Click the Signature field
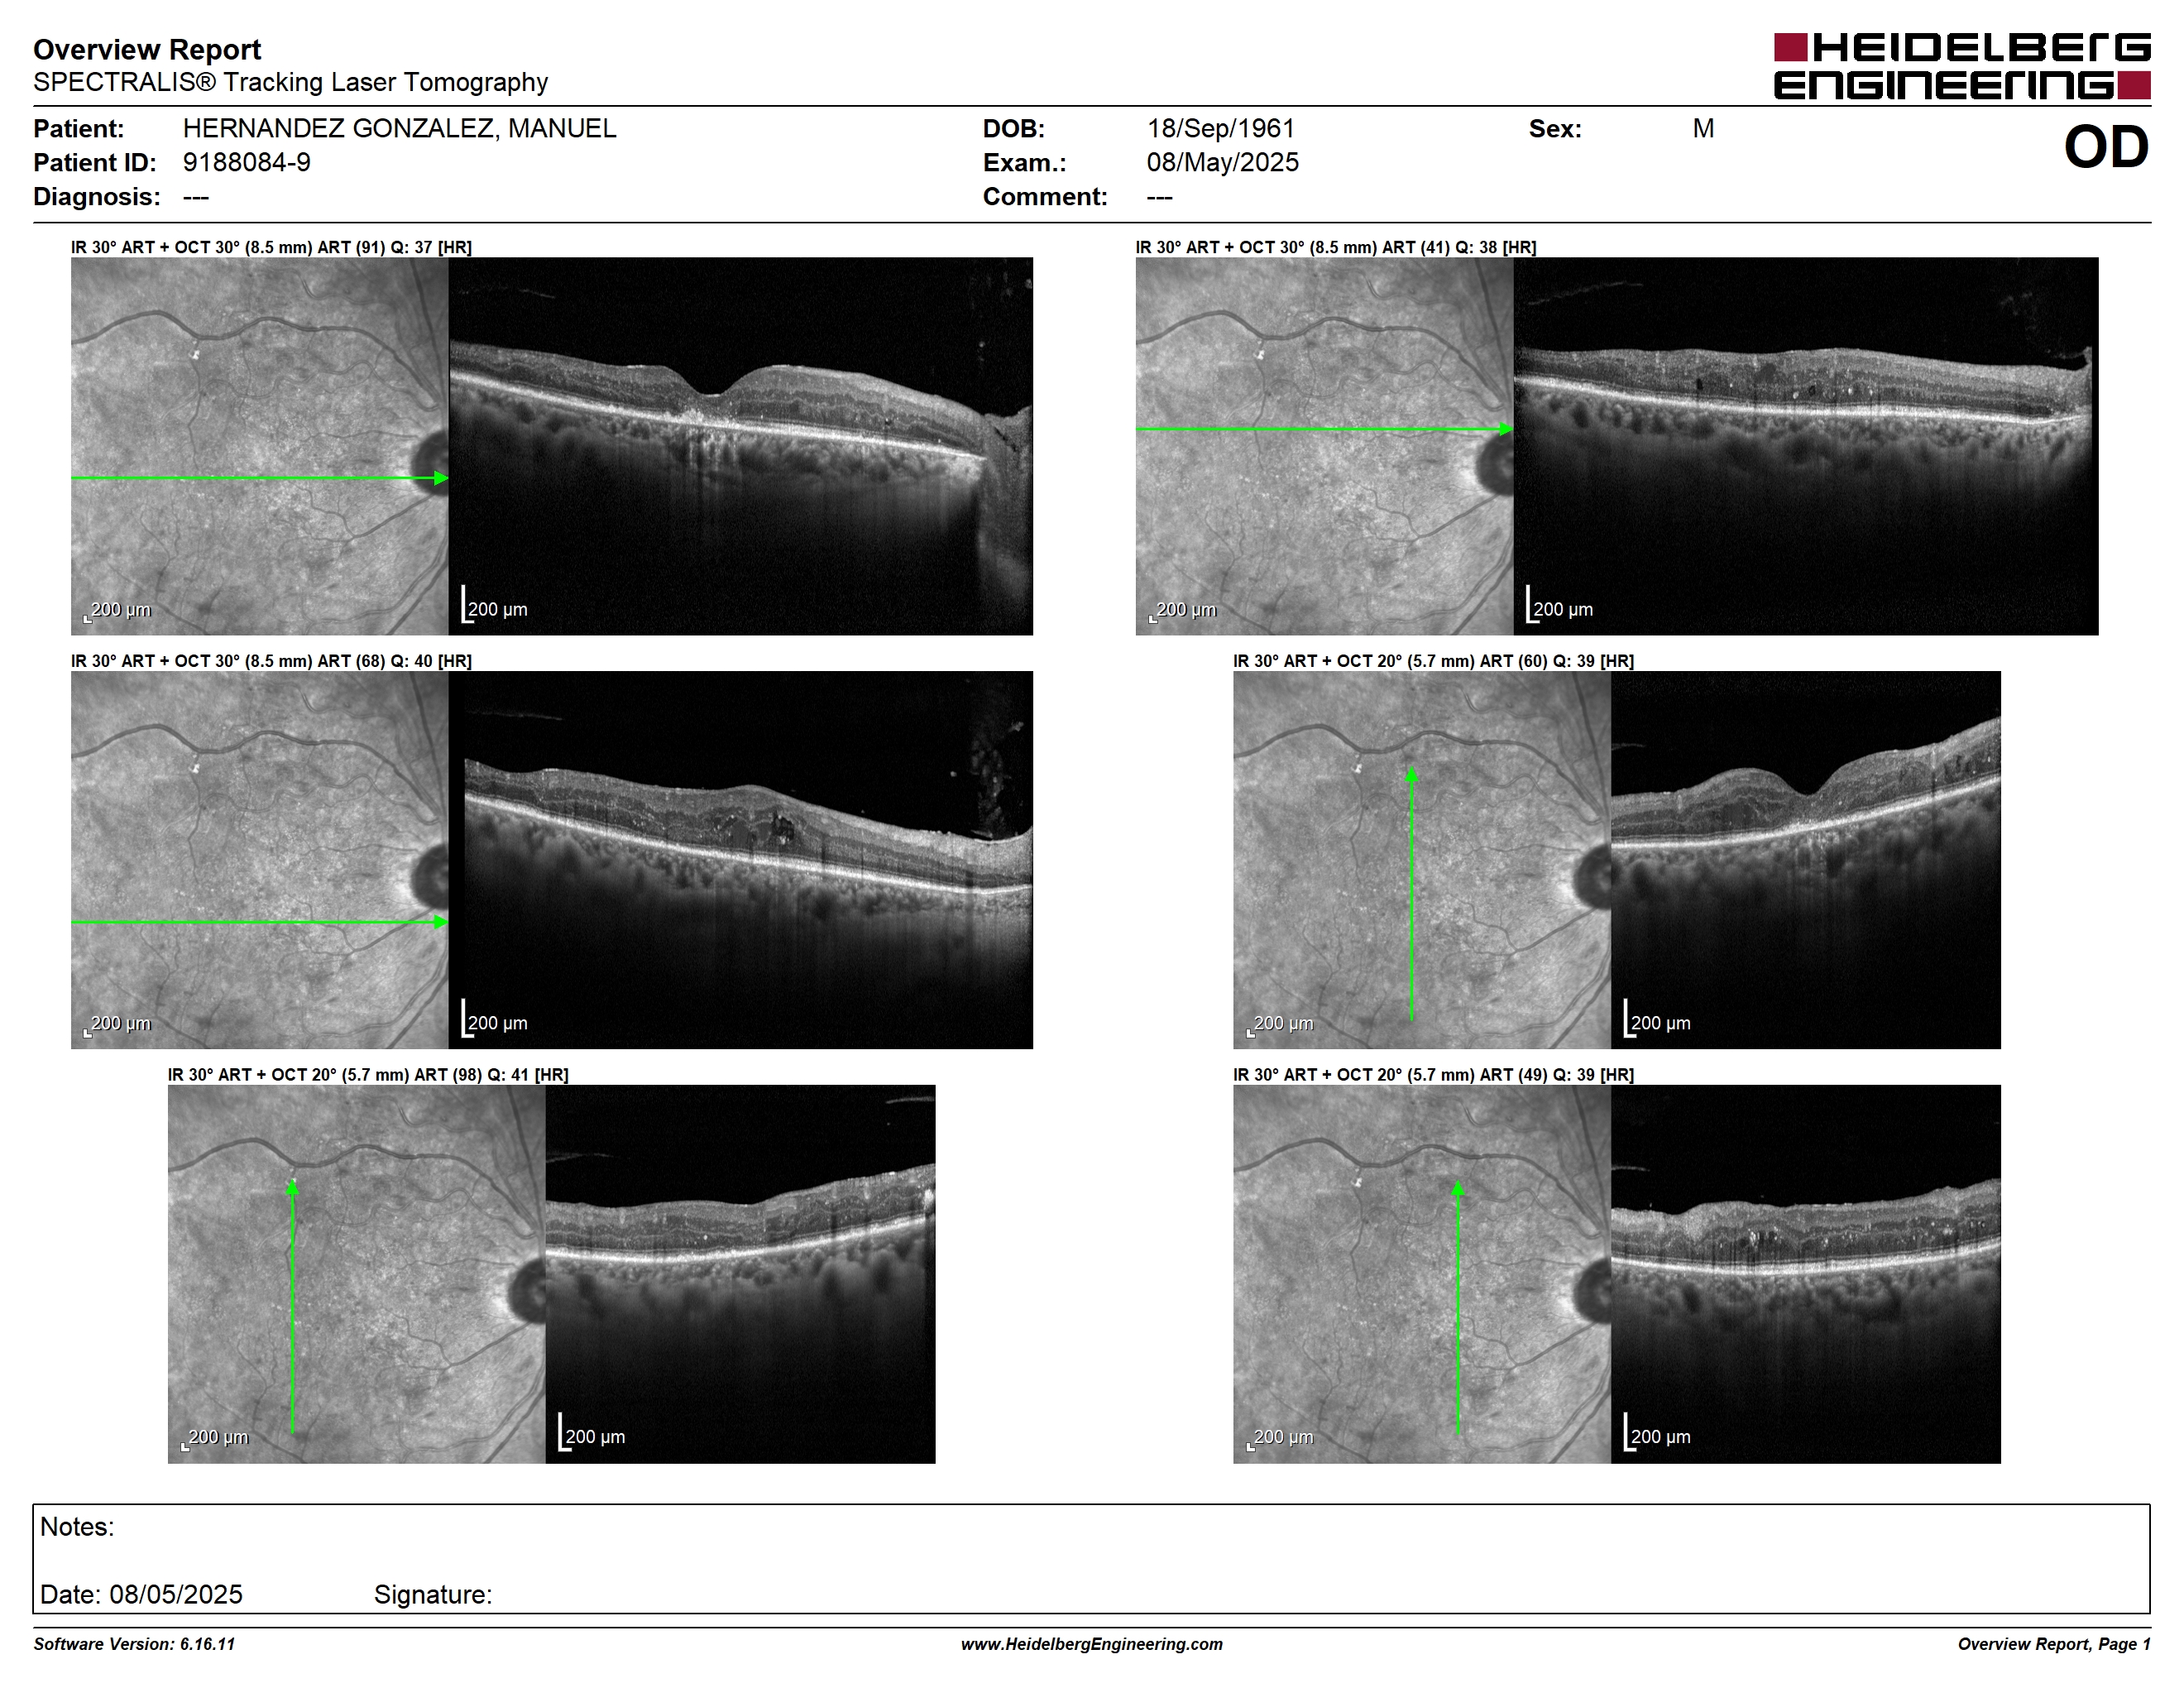This screenshot has height=1688, width=2184. coord(433,1594)
